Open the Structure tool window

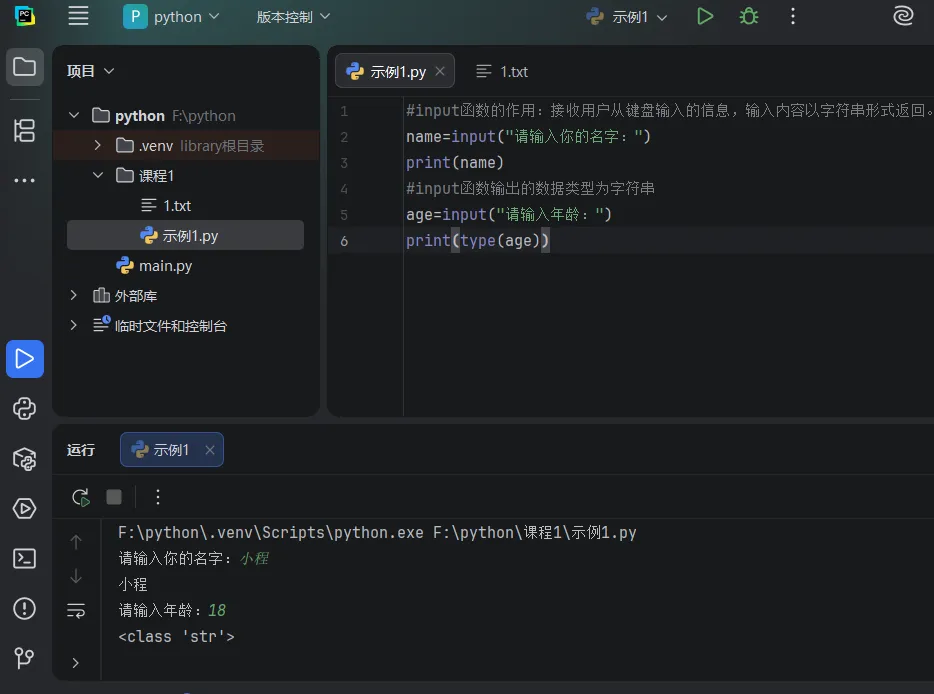coord(24,130)
